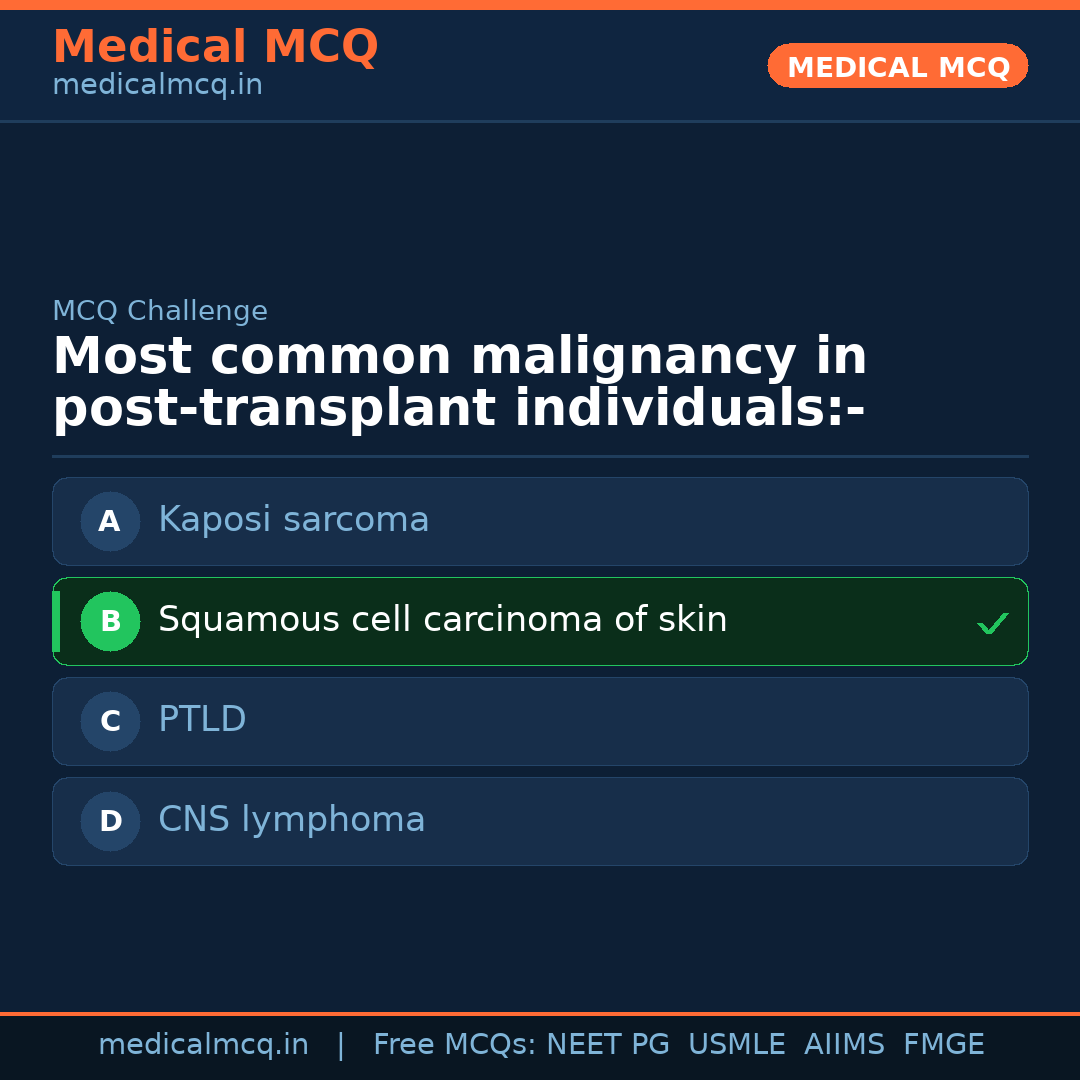
Task: Choose Squamous cell carcinoma of skin answer
Action: coord(442,620)
